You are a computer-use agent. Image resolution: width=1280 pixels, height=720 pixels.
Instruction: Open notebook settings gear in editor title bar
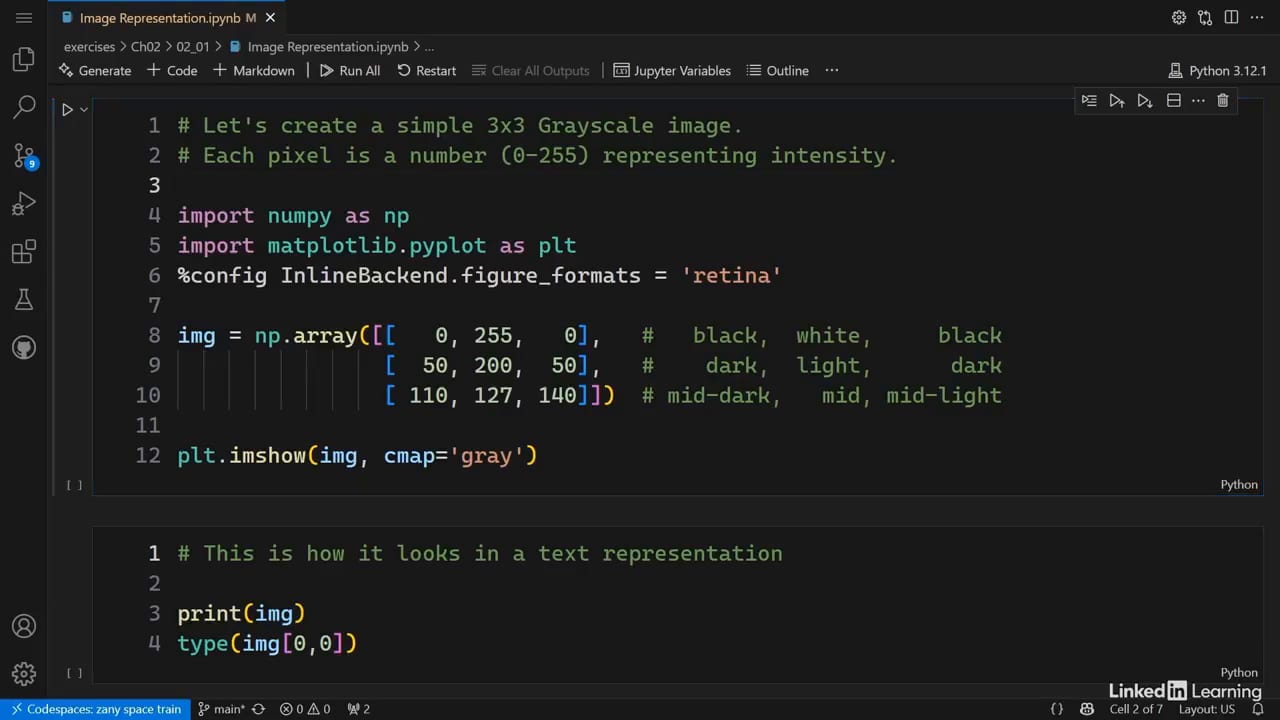1179,18
